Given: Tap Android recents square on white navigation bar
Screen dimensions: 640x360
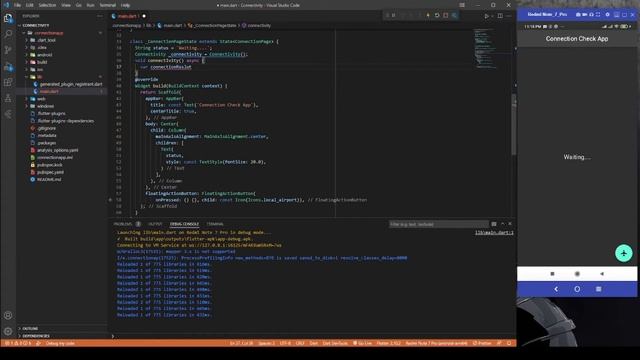Looking at the screenshot, I should click(x=552, y=274).
